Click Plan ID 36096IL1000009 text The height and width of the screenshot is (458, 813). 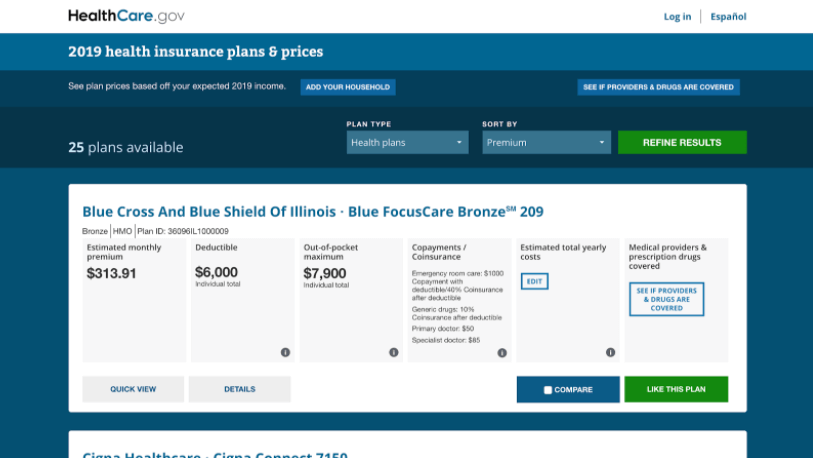pos(183,231)
